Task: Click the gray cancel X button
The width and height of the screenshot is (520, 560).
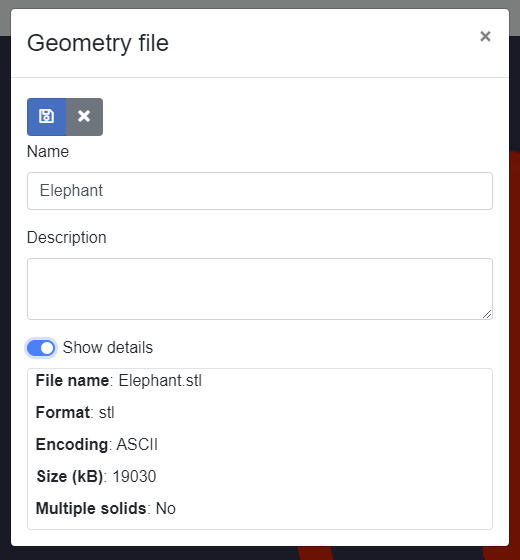Action: point(84,117)
